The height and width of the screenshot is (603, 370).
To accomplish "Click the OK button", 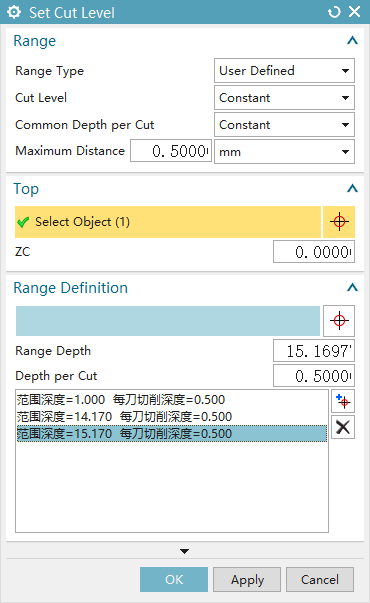I will coord(174,580).
